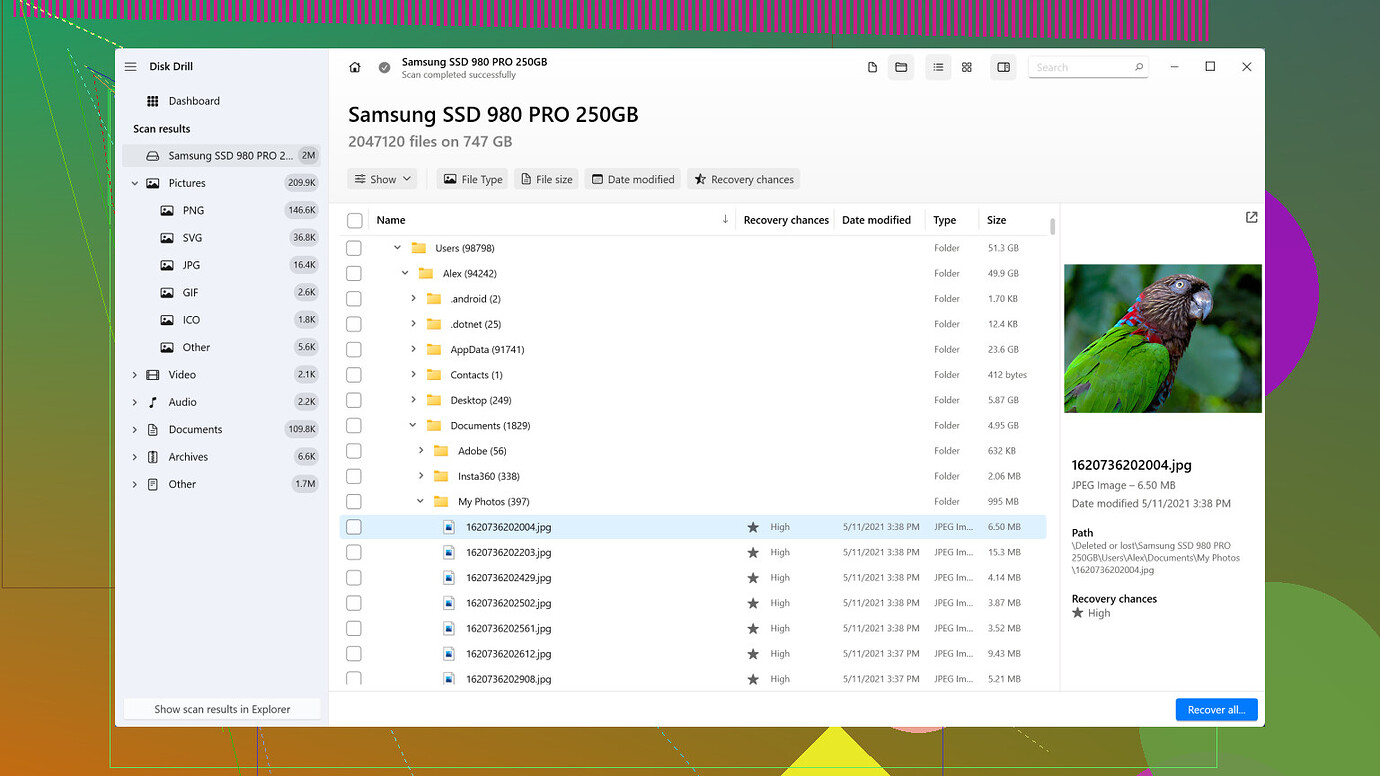
Task: Expand the AppData folder
Action: point(412,349)
